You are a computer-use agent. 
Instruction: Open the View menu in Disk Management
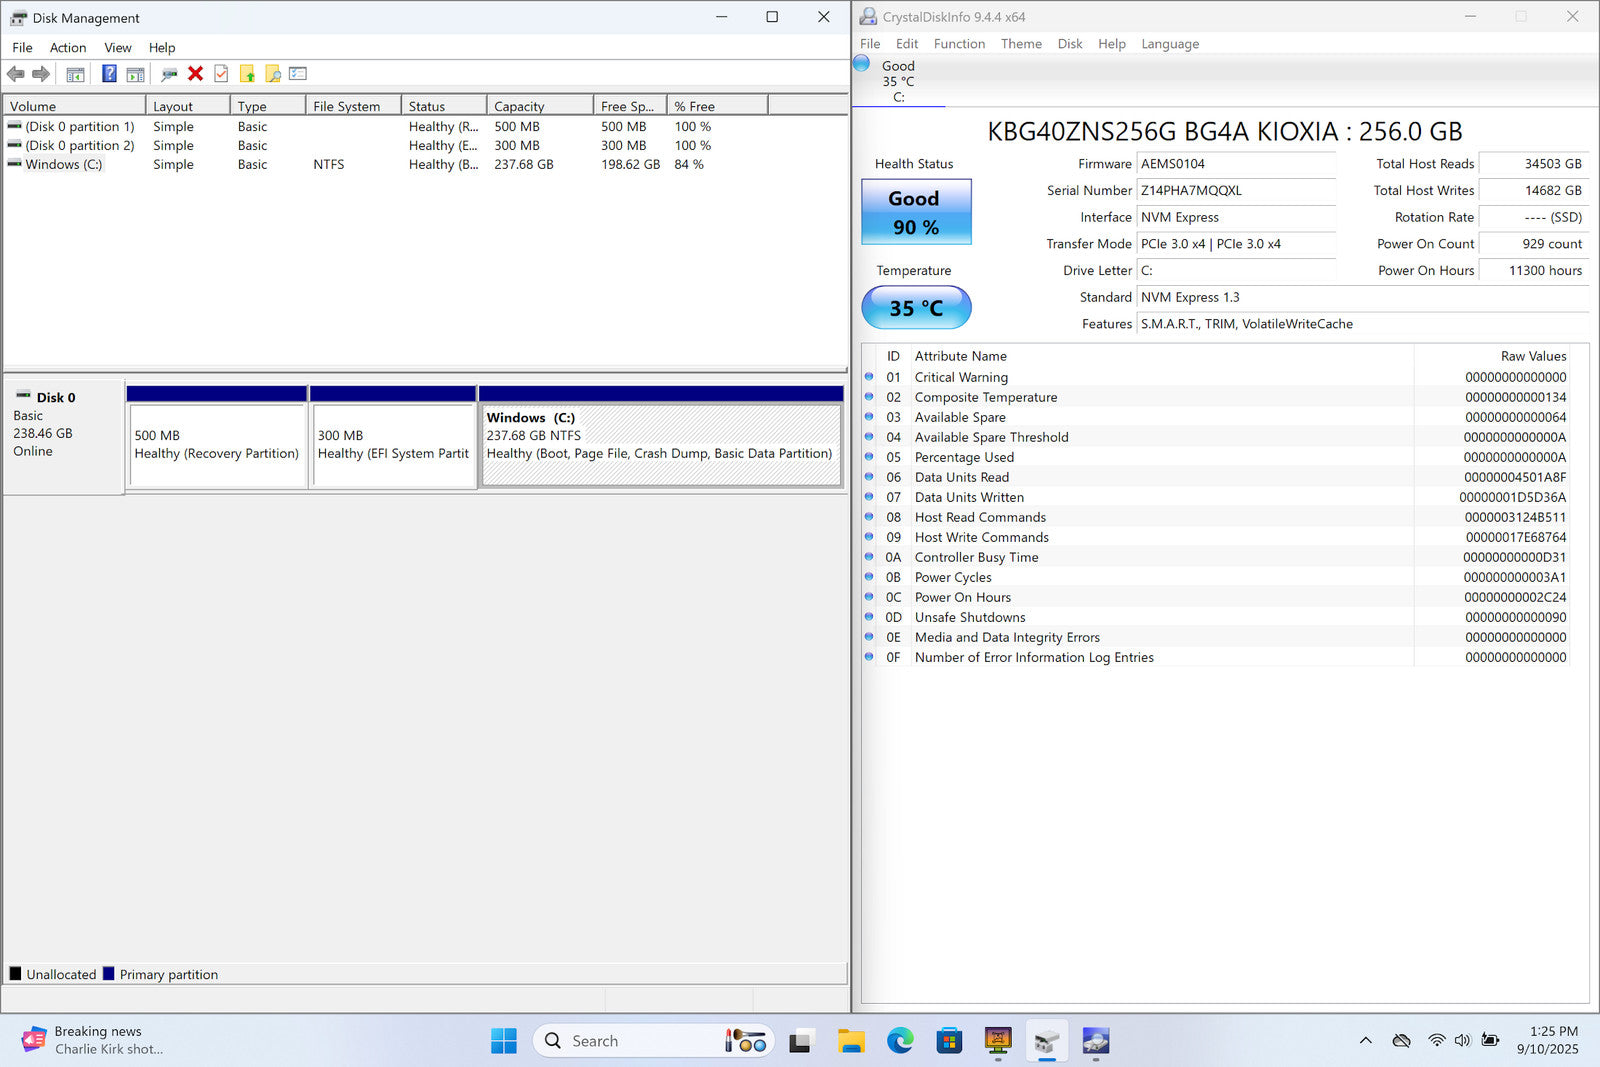click(118, 47)
